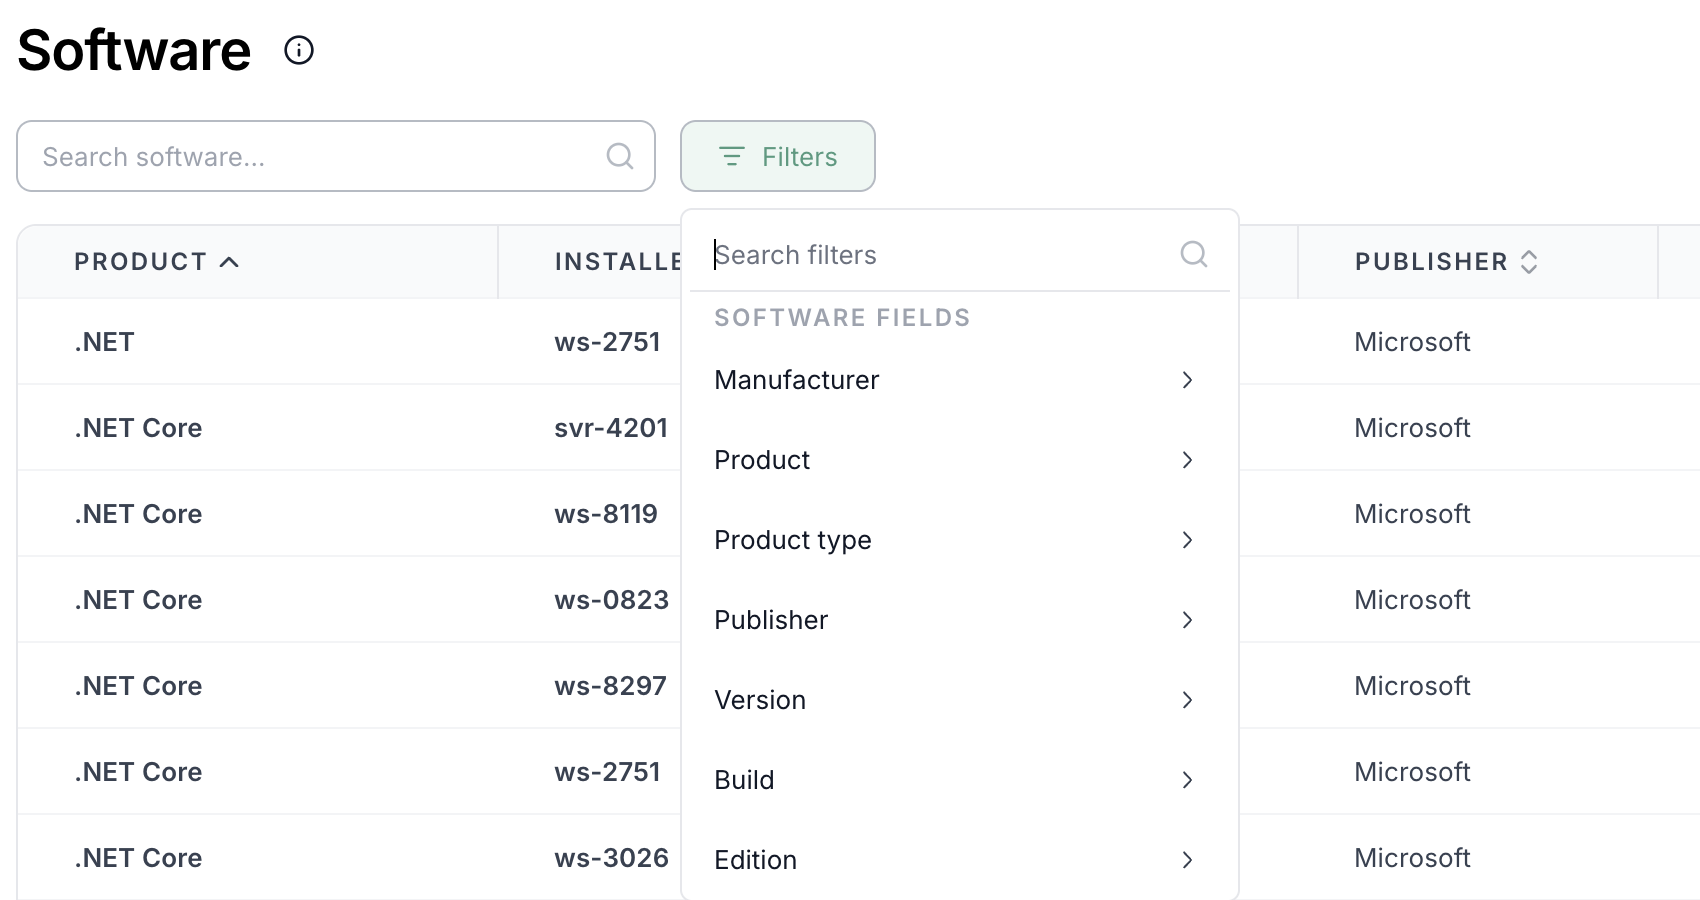Expand the Edition chevron arrow
The height and width of the screenshot is (900, 1700).
point(1187,860)
